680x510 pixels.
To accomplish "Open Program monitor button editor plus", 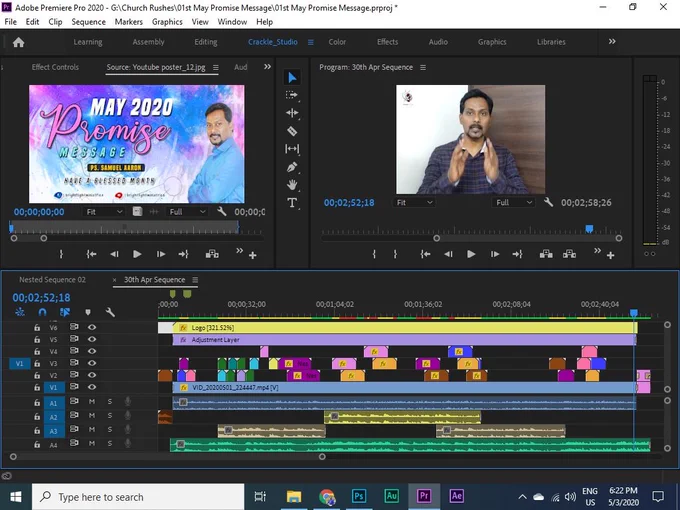I will tap(611, 256).
